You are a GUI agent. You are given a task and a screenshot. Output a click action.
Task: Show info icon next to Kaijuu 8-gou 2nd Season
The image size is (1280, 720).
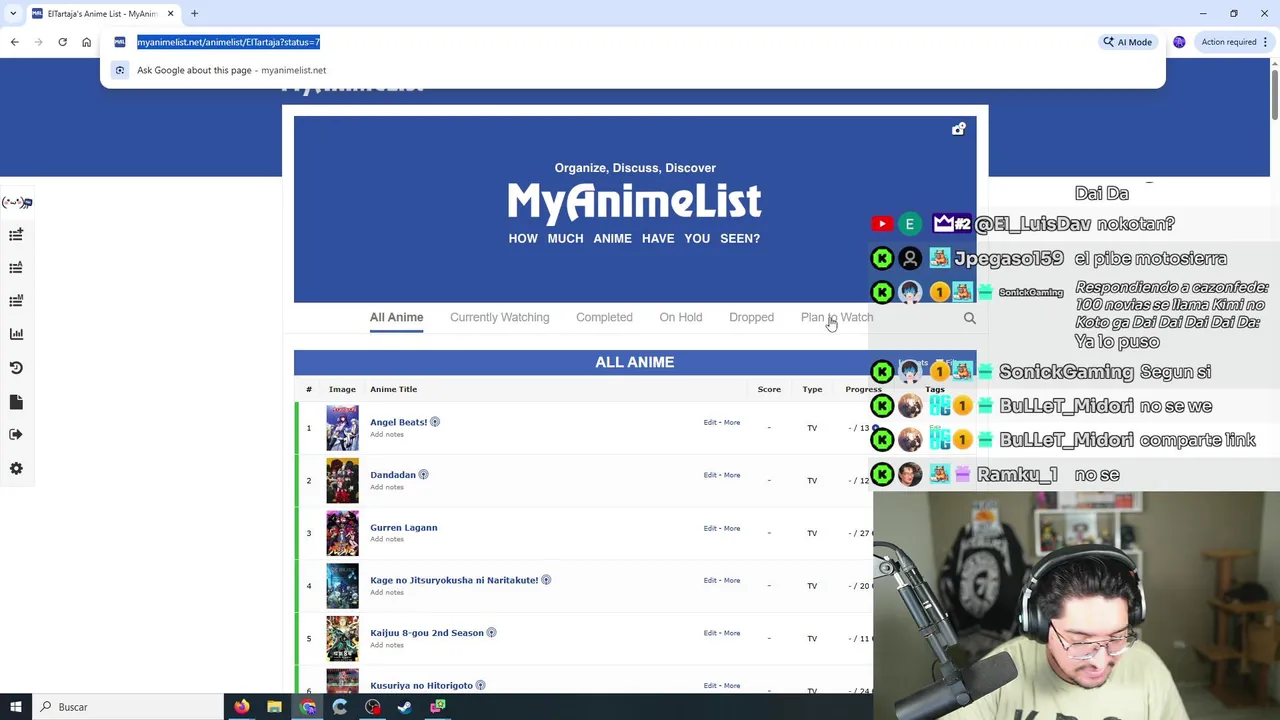click(x=491, y=633)
